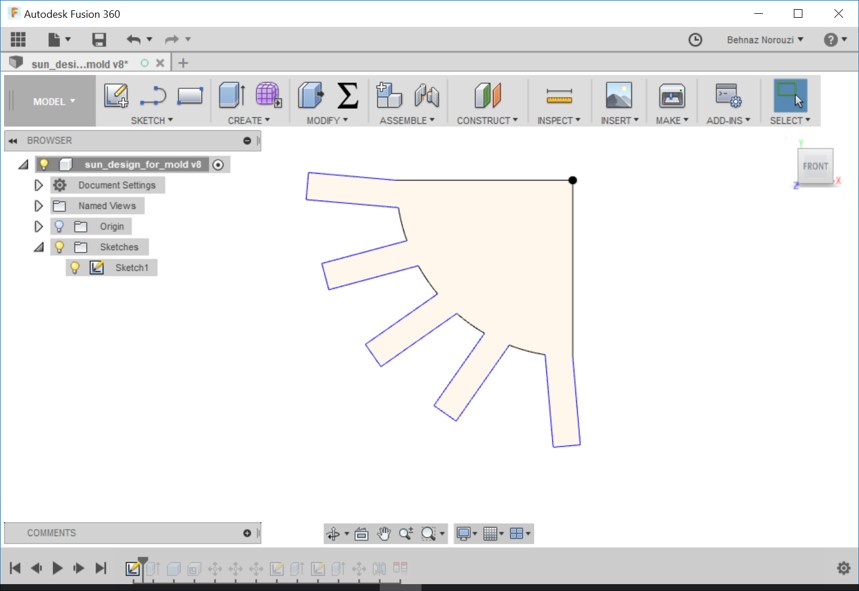
Task: Activate the root component radio button
Action: click(218, 165)
